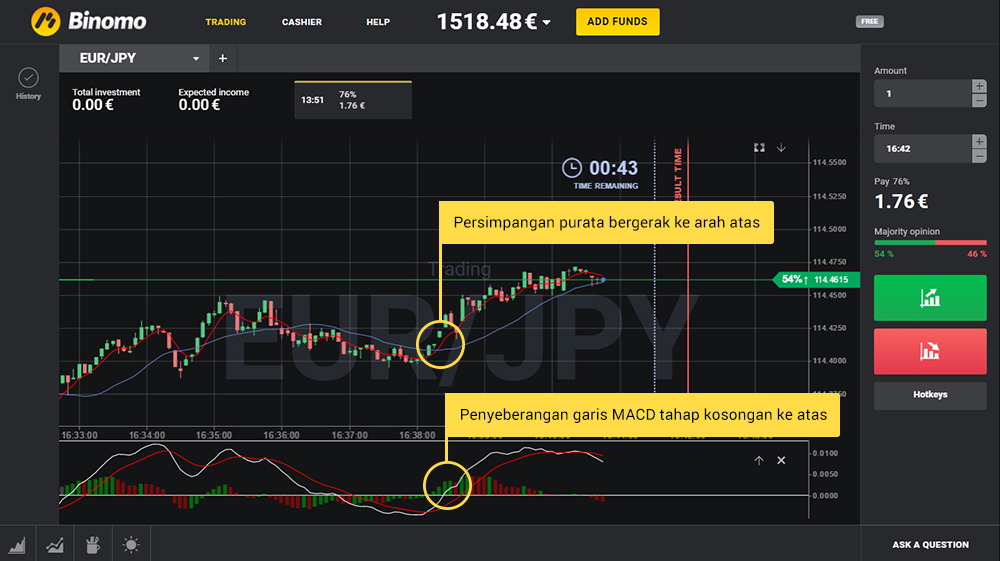The height and width of the screenshot is (561, 1000).
Task: Click the FREE account badge
Action: tap(869, 22)
